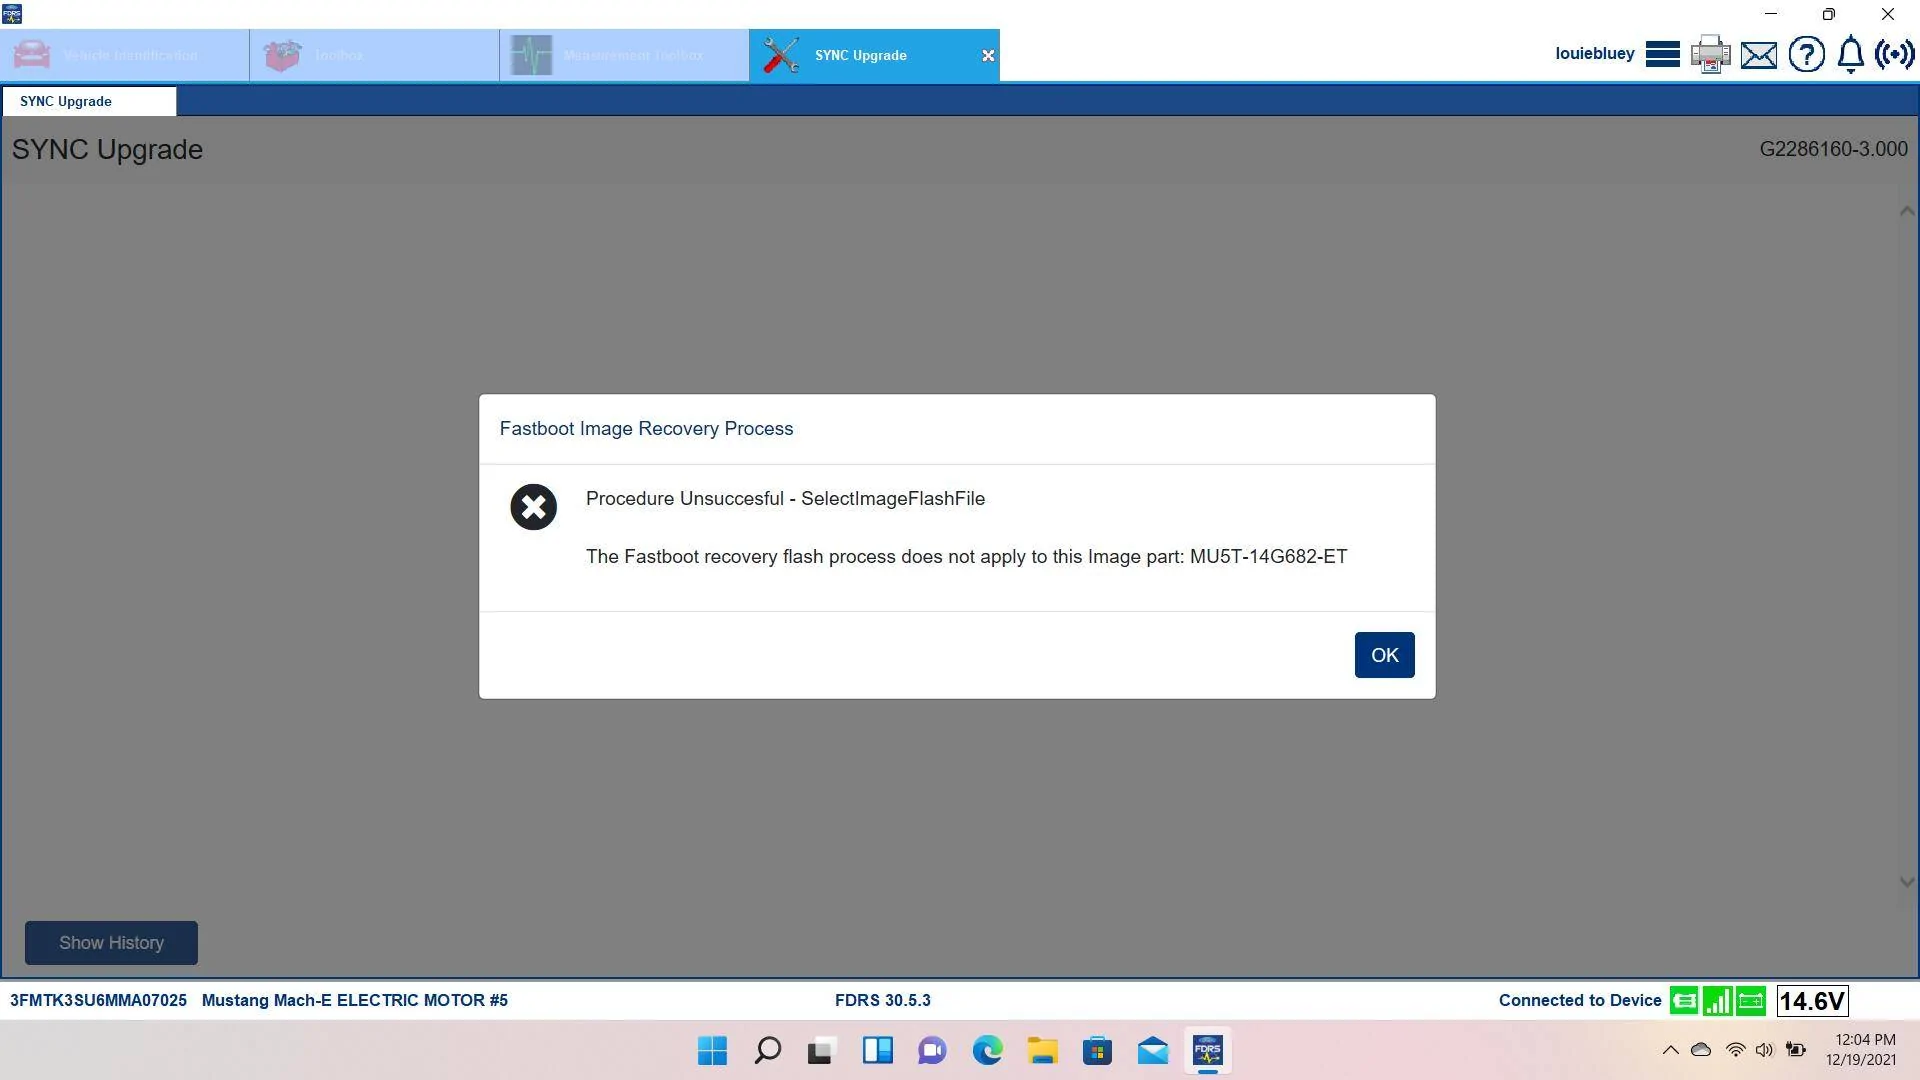Open Task View on the taskbar

(821, 1051)
